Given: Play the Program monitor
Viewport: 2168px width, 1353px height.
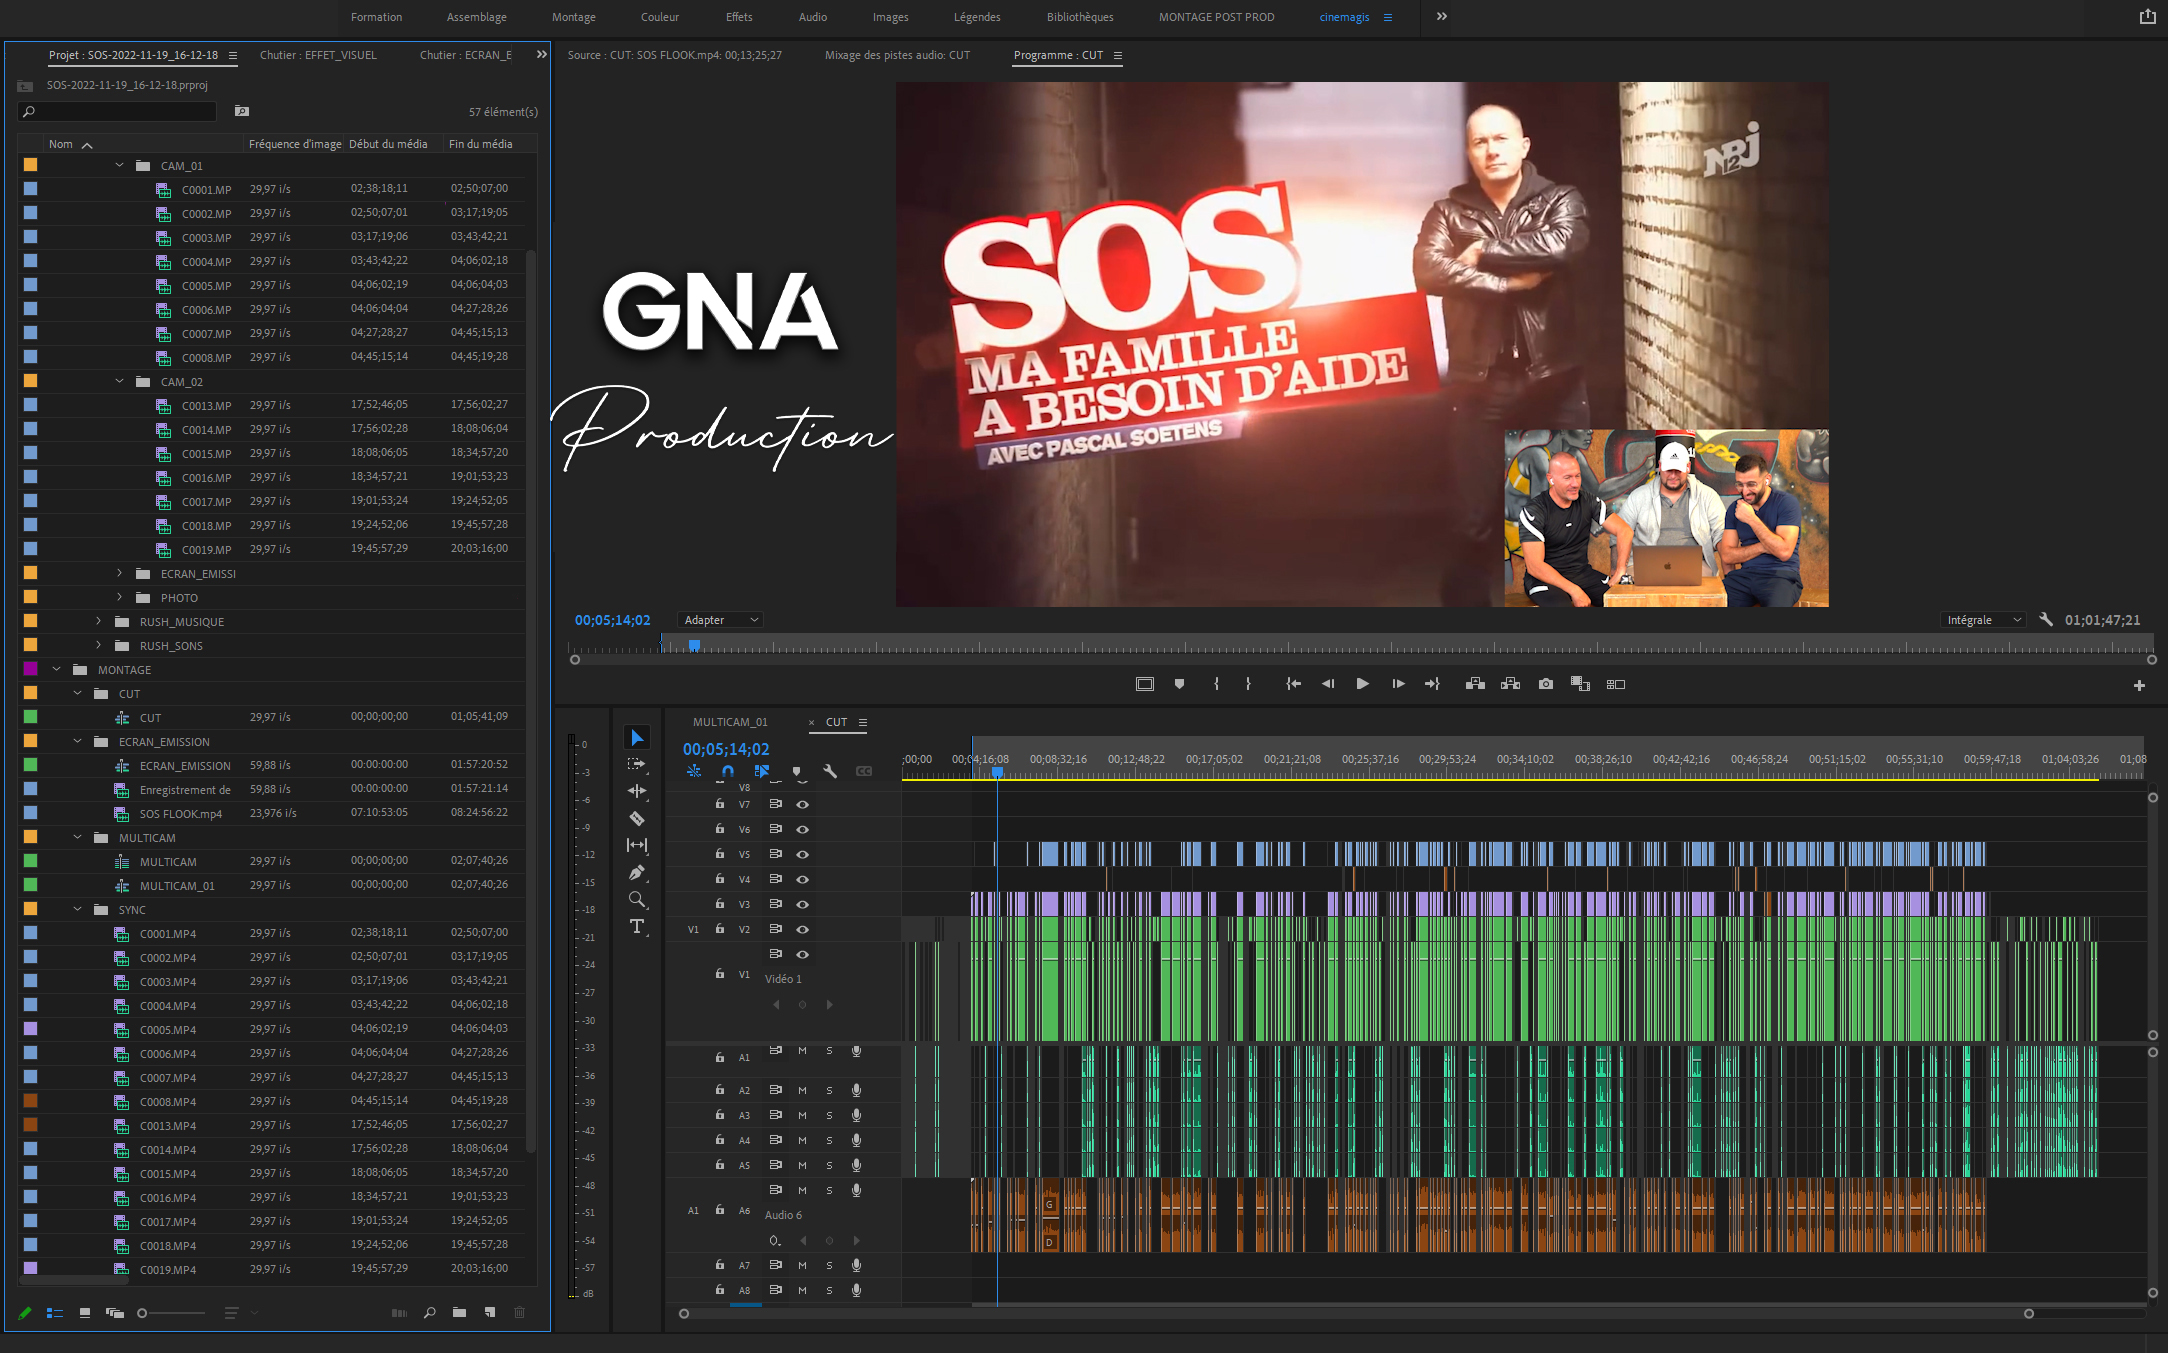Looking at the screenshot, I should [x=1362, y=684].
